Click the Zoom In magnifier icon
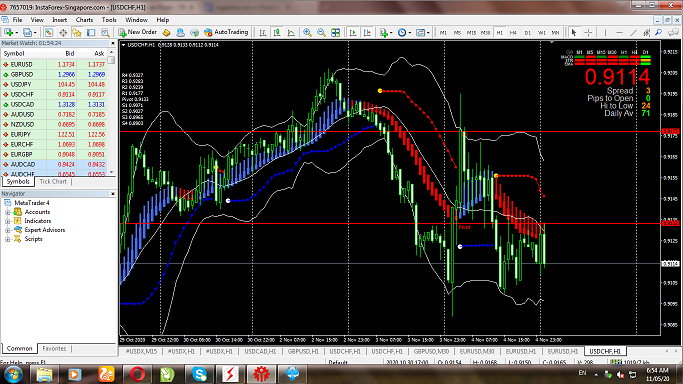The height and width of the screenshot is (384, 683). (x=308, y=32)
